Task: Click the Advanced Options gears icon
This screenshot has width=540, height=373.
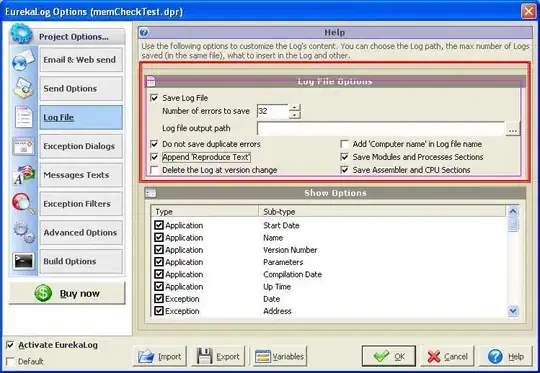Action: click(x=23, y=232)
